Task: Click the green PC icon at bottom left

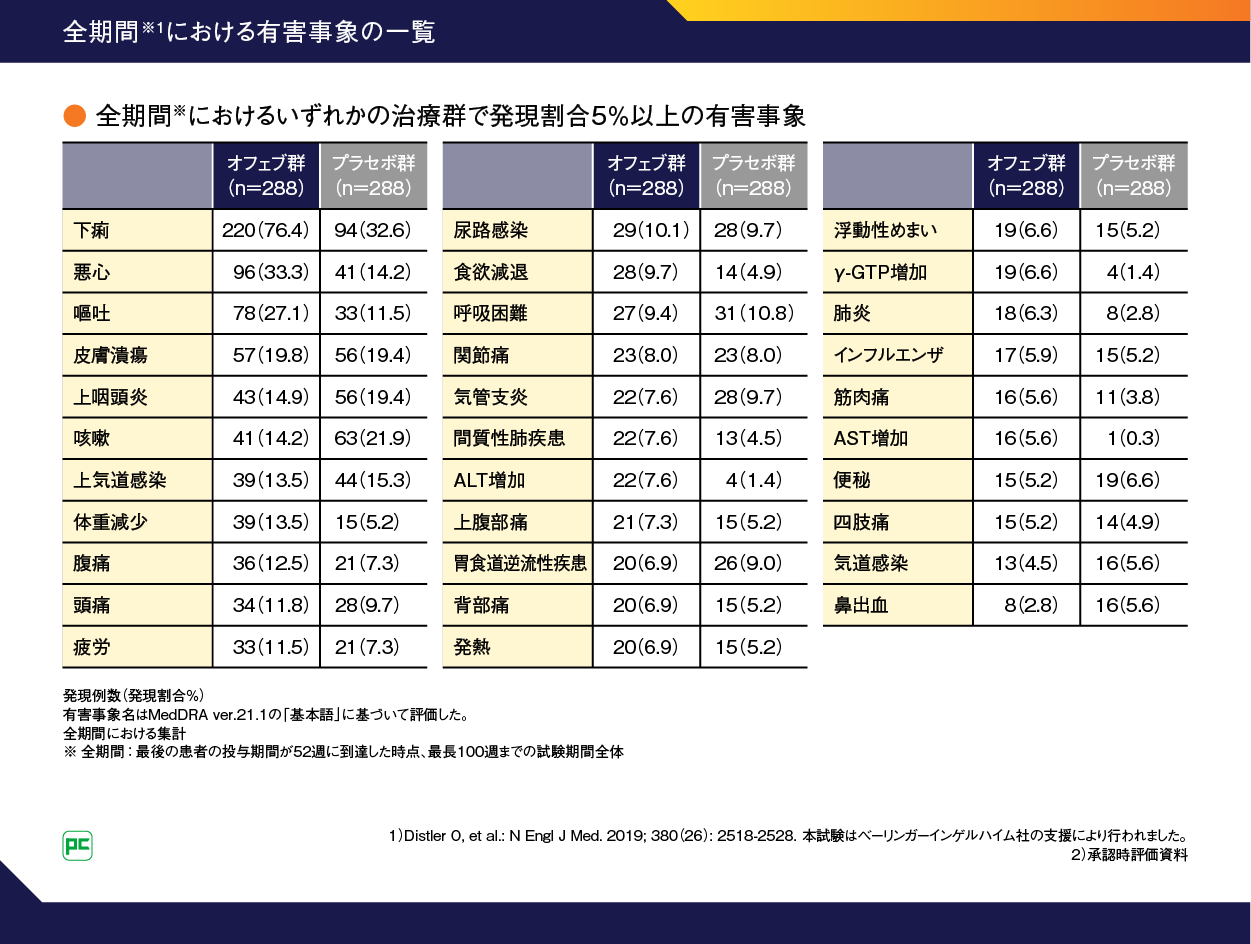Action: [78, 845]
